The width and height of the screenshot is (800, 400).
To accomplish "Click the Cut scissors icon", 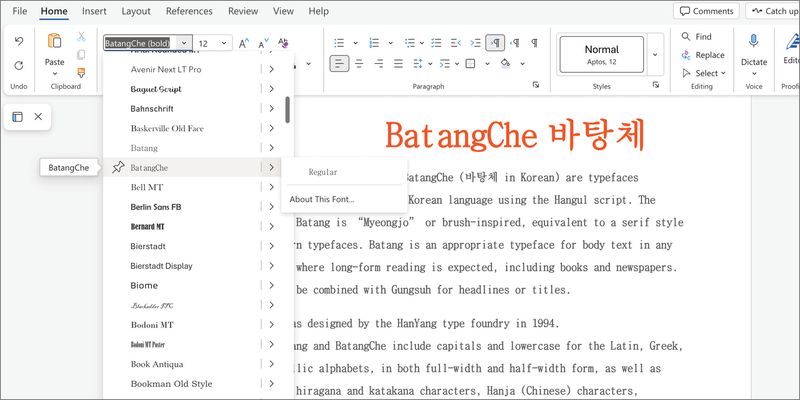I will click(x=81, y=37).
